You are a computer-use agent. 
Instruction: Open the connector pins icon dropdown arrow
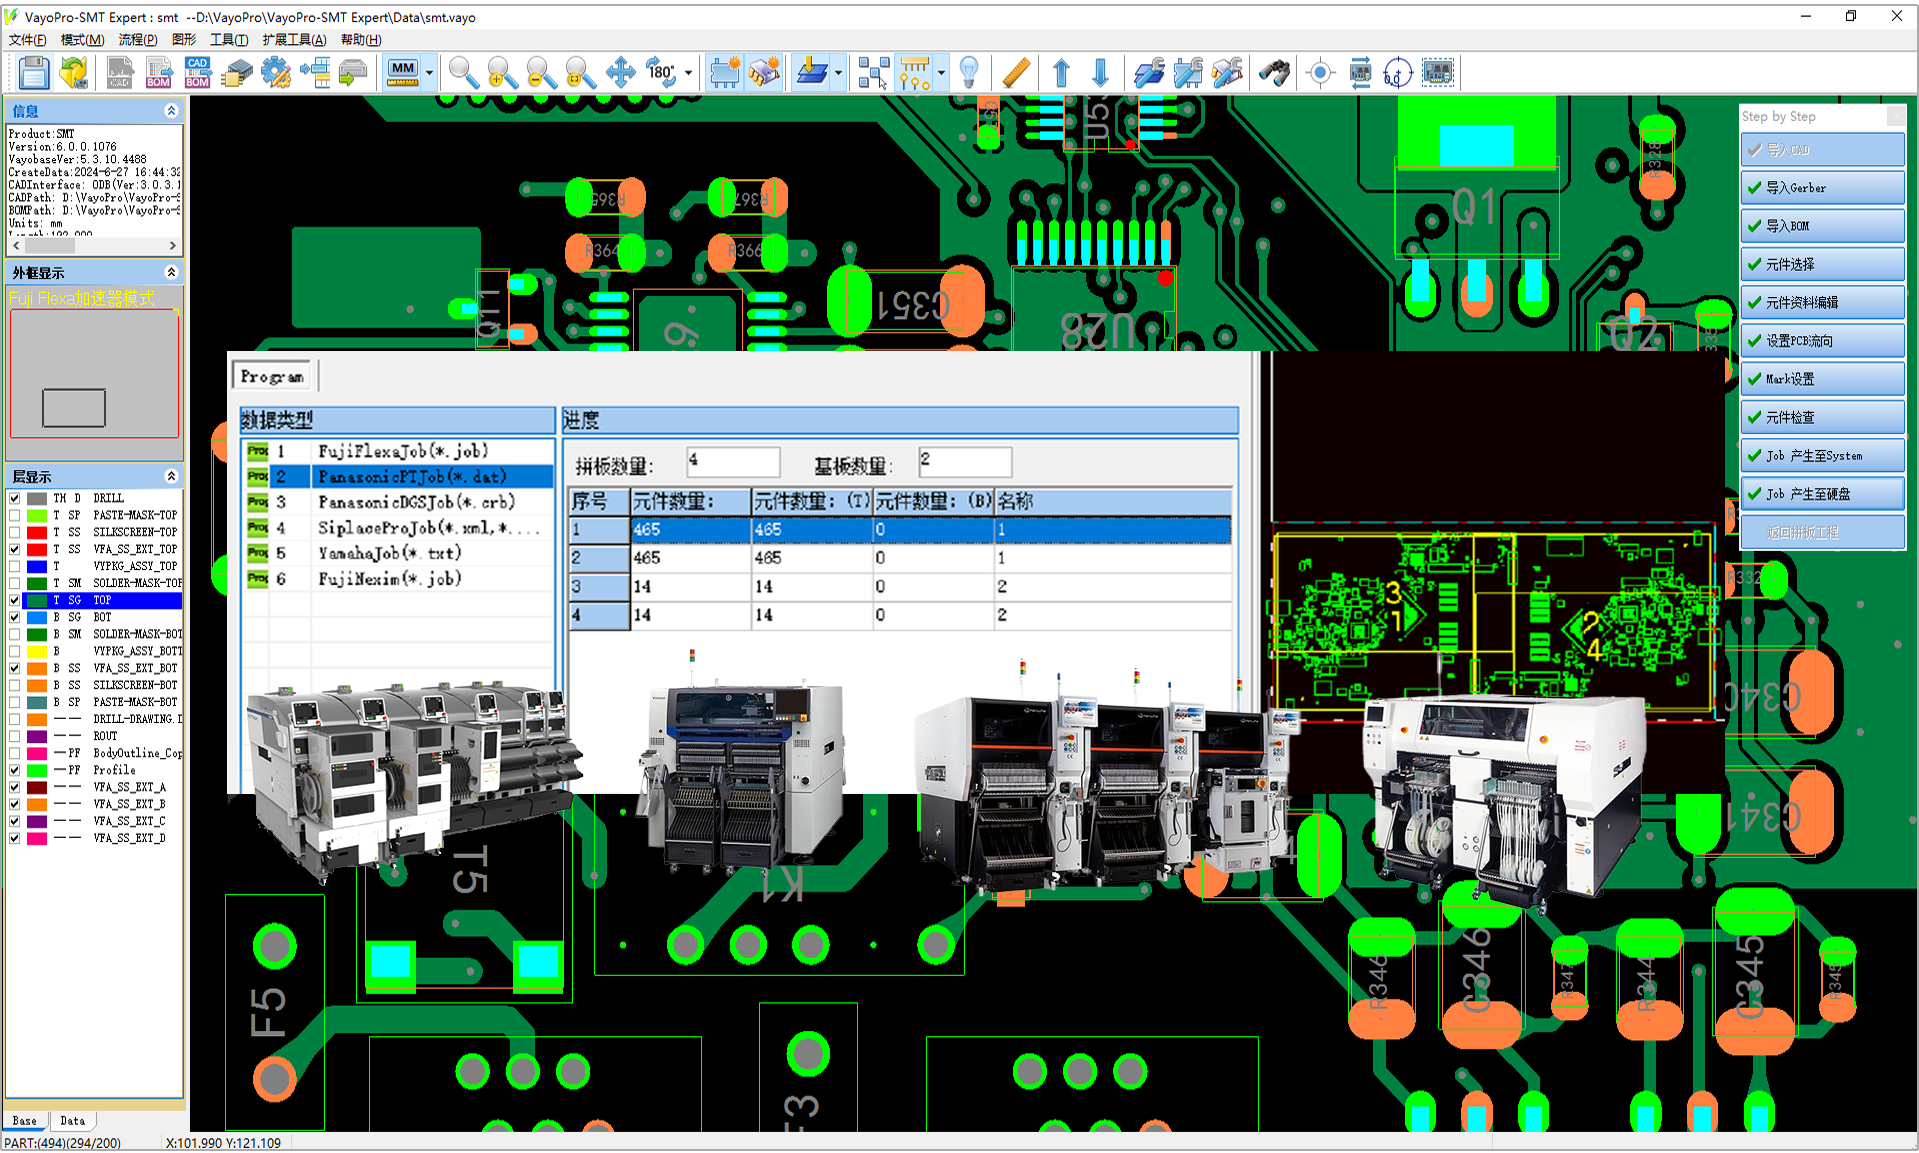[941, 73]
